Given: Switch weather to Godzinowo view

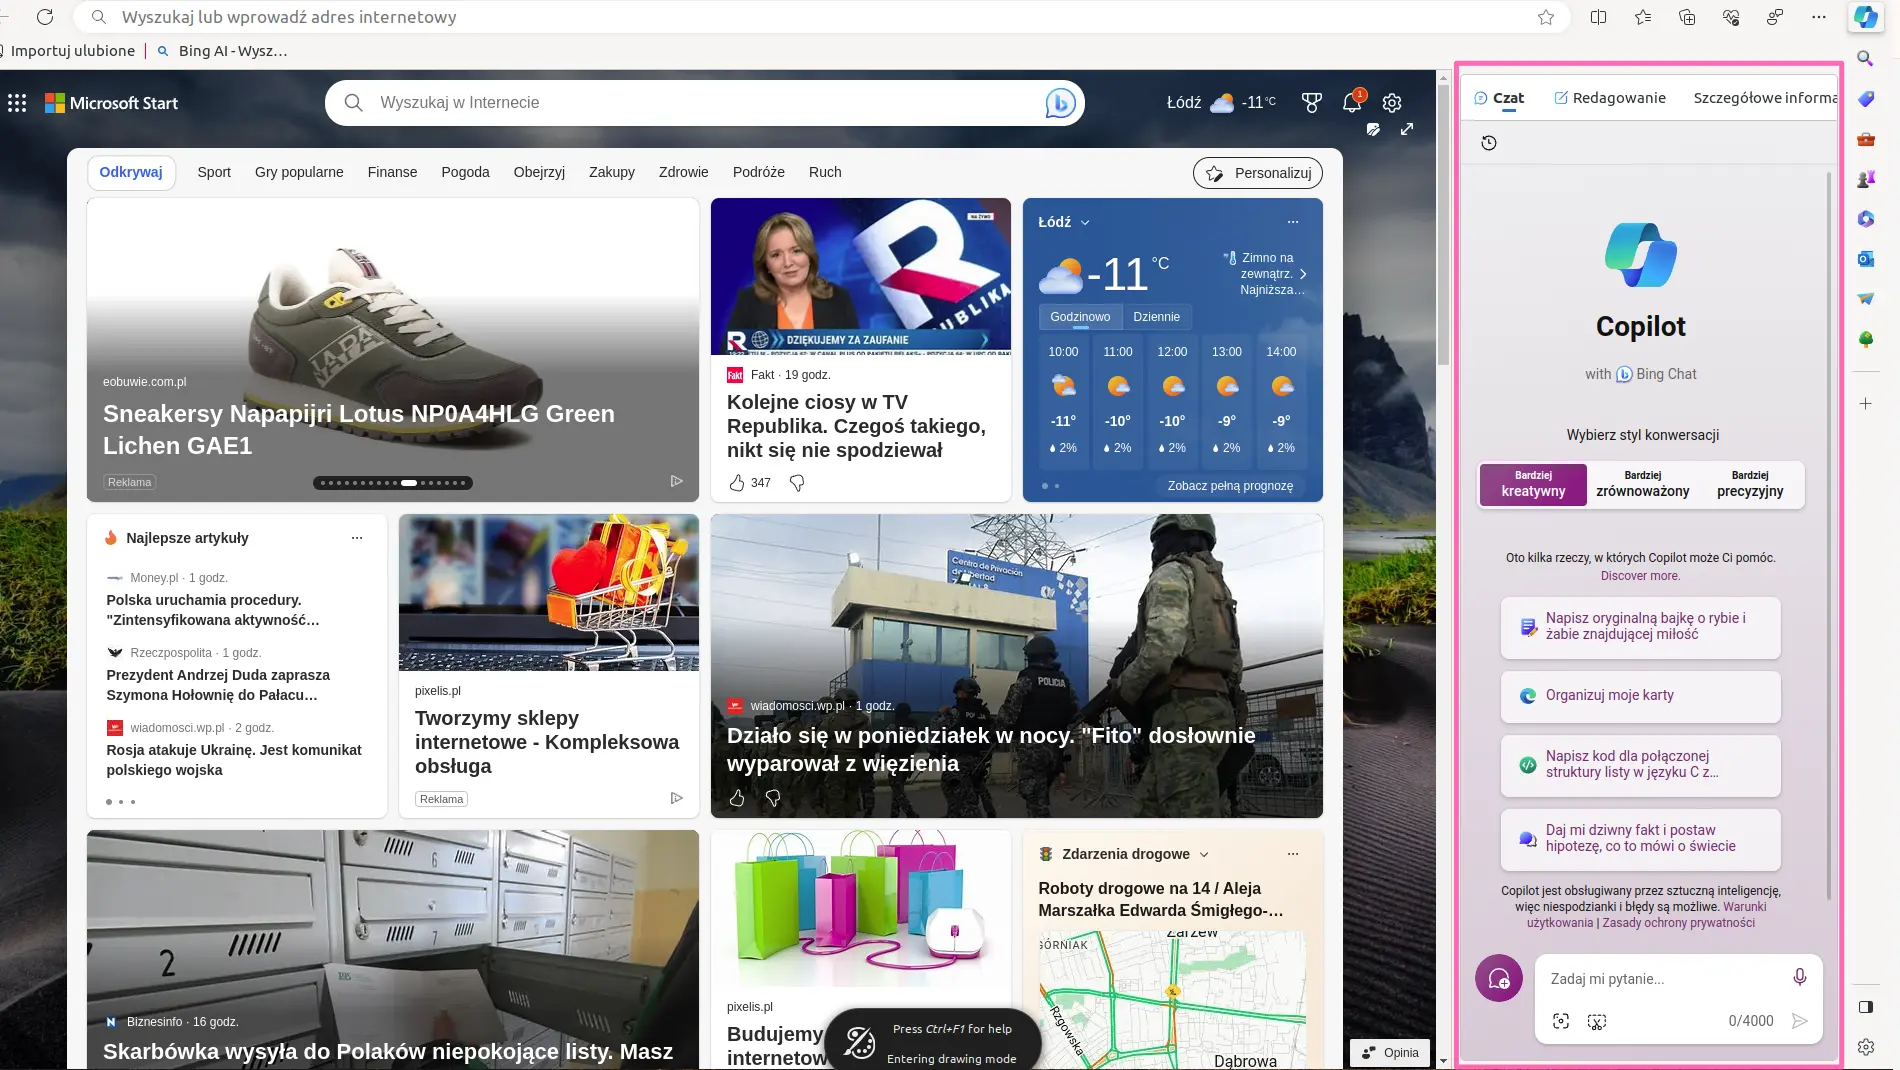Looking at the screenshot, I should tap(1080, 317).
